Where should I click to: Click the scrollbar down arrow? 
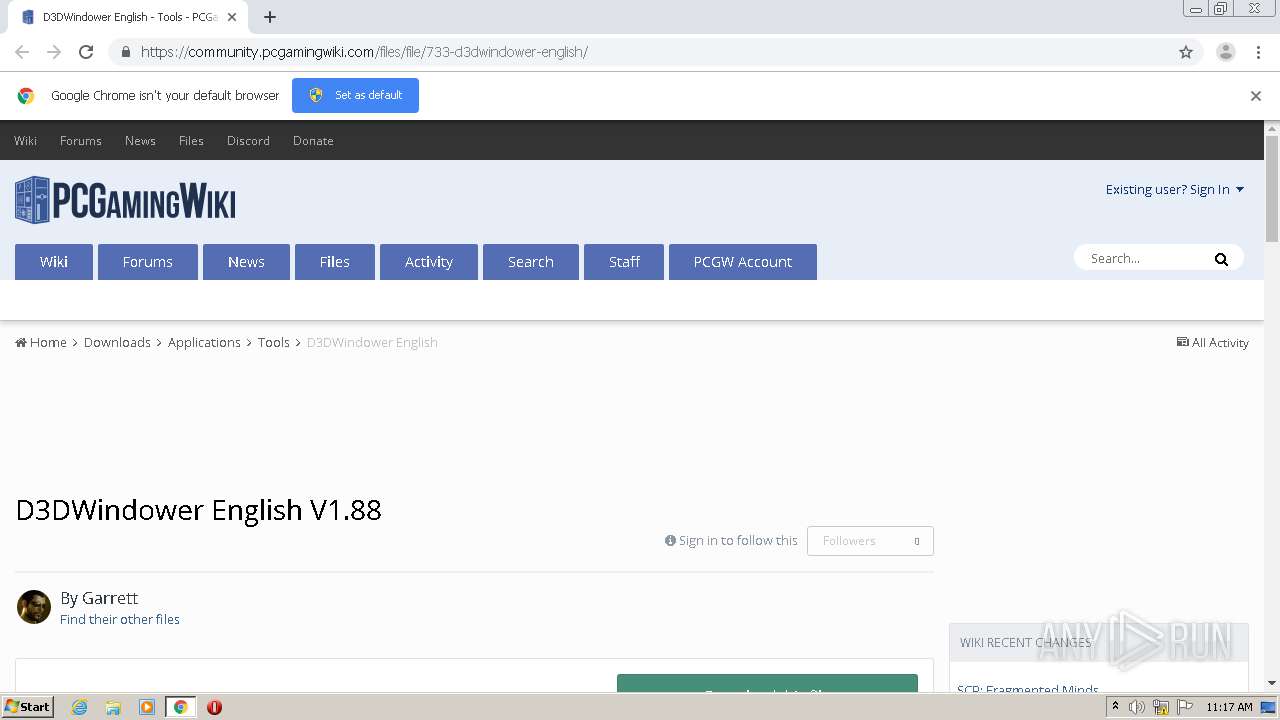1272,684
